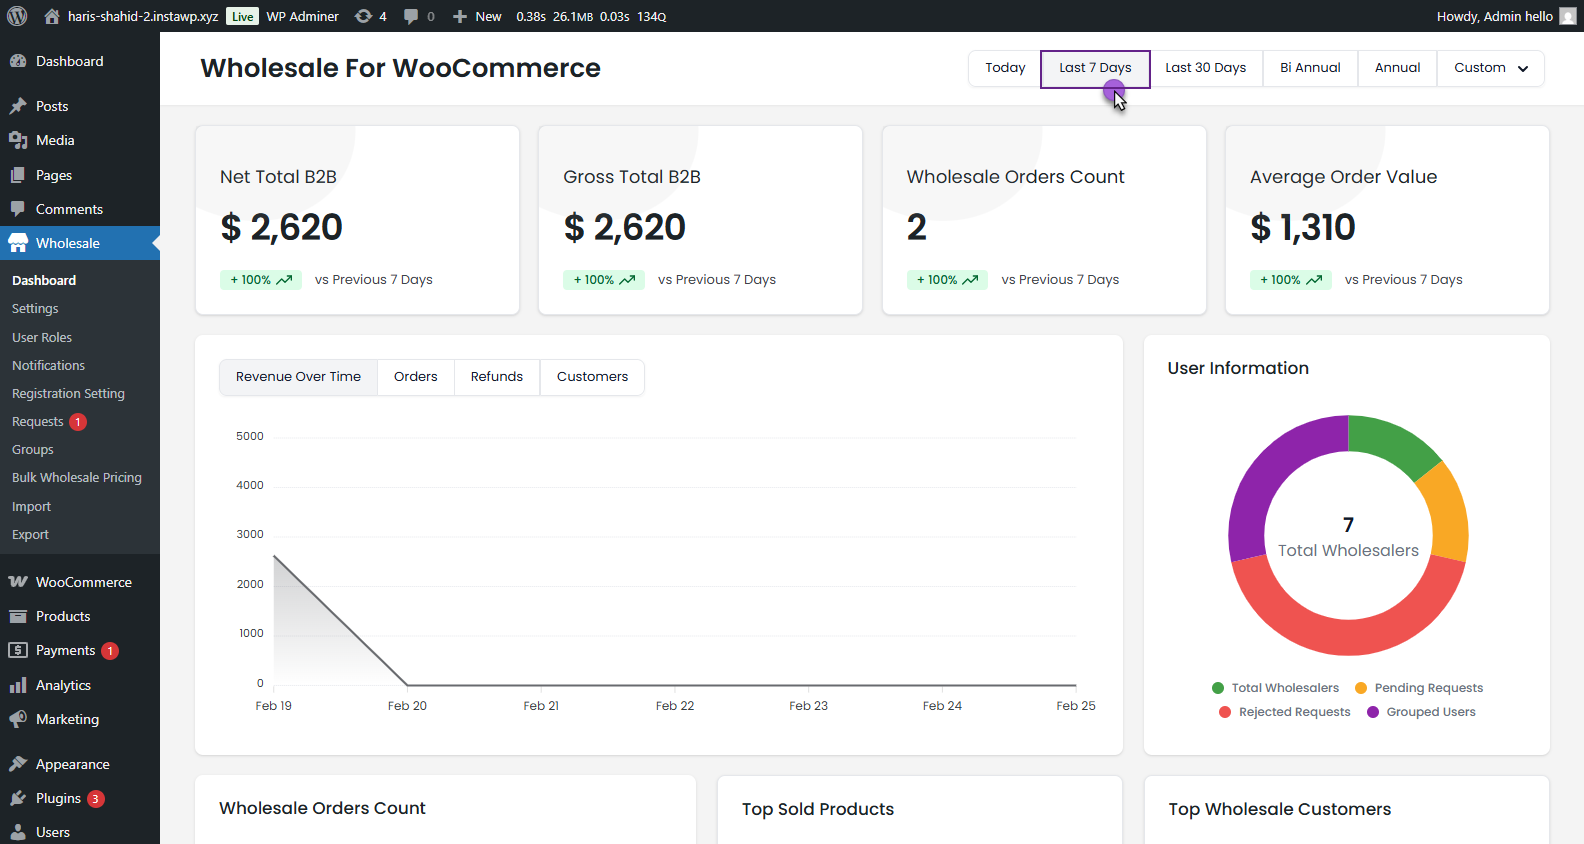Open the New content menu

[x=477, y=16]
